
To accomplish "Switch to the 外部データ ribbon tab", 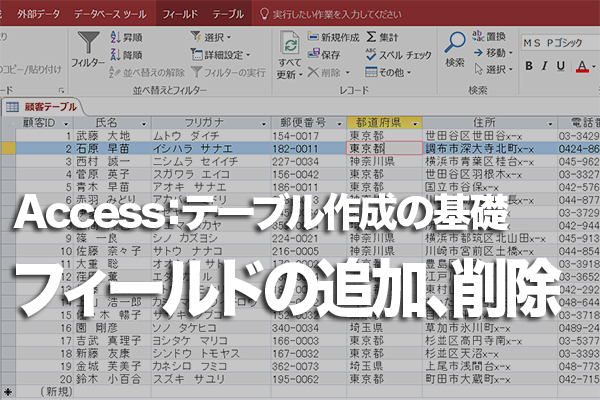I will click(38, 14).
